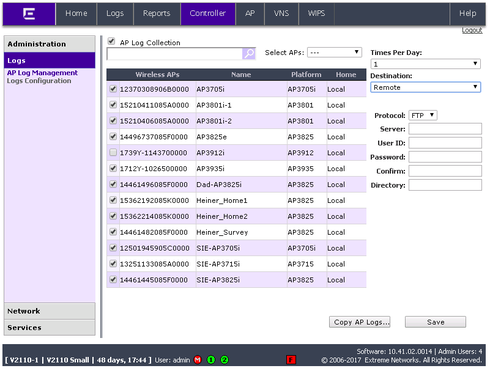The height and width of the screenshot is (371, 490).
Task: Click the Logout link
Action: pyautogui.click(x=472, y=31)
